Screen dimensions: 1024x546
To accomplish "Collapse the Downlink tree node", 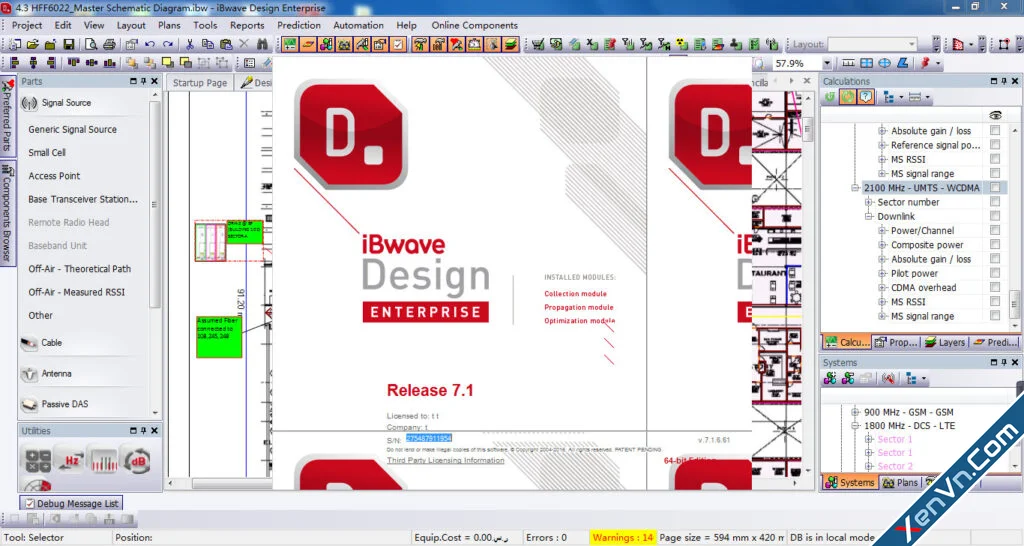I will 869,216.
